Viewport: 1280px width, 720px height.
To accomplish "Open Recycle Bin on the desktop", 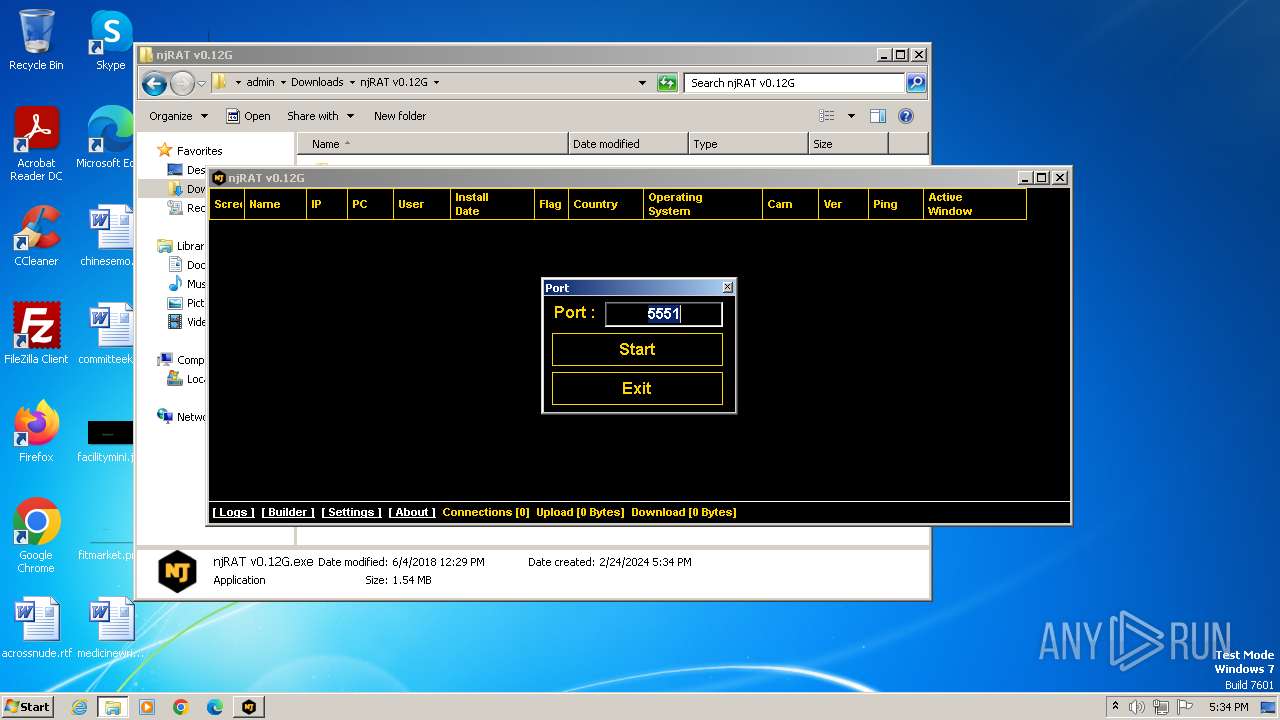I will 36,40.
